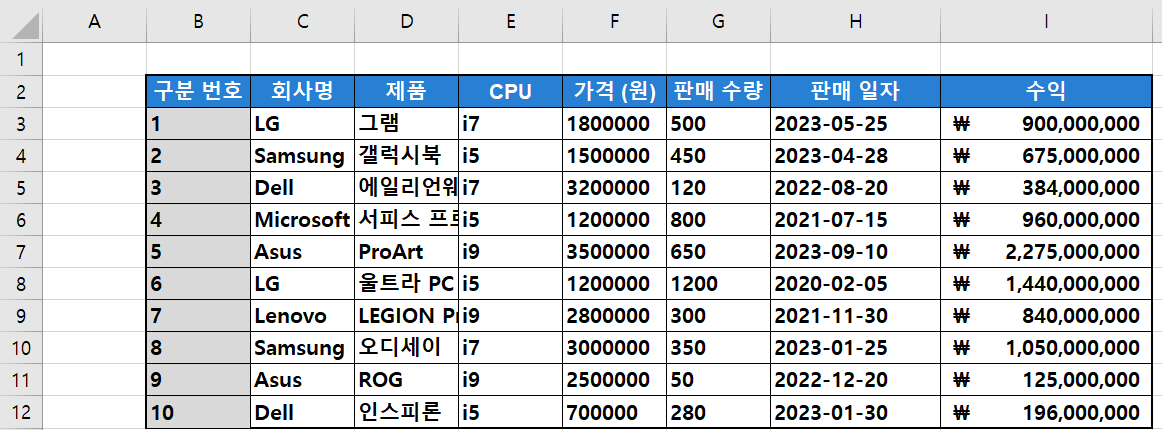
Task: Select the quantity cell 1200
Action: coord(718,283)
